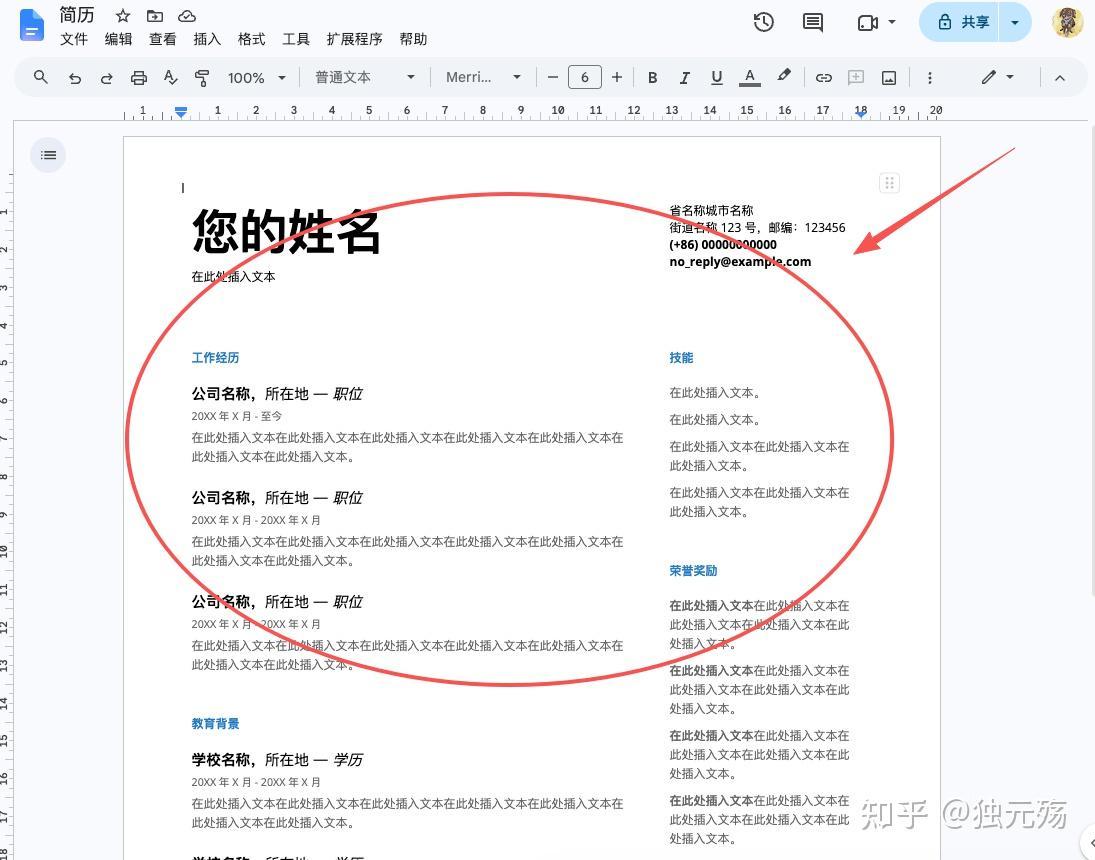Open the text color picker

click(749, 78)
